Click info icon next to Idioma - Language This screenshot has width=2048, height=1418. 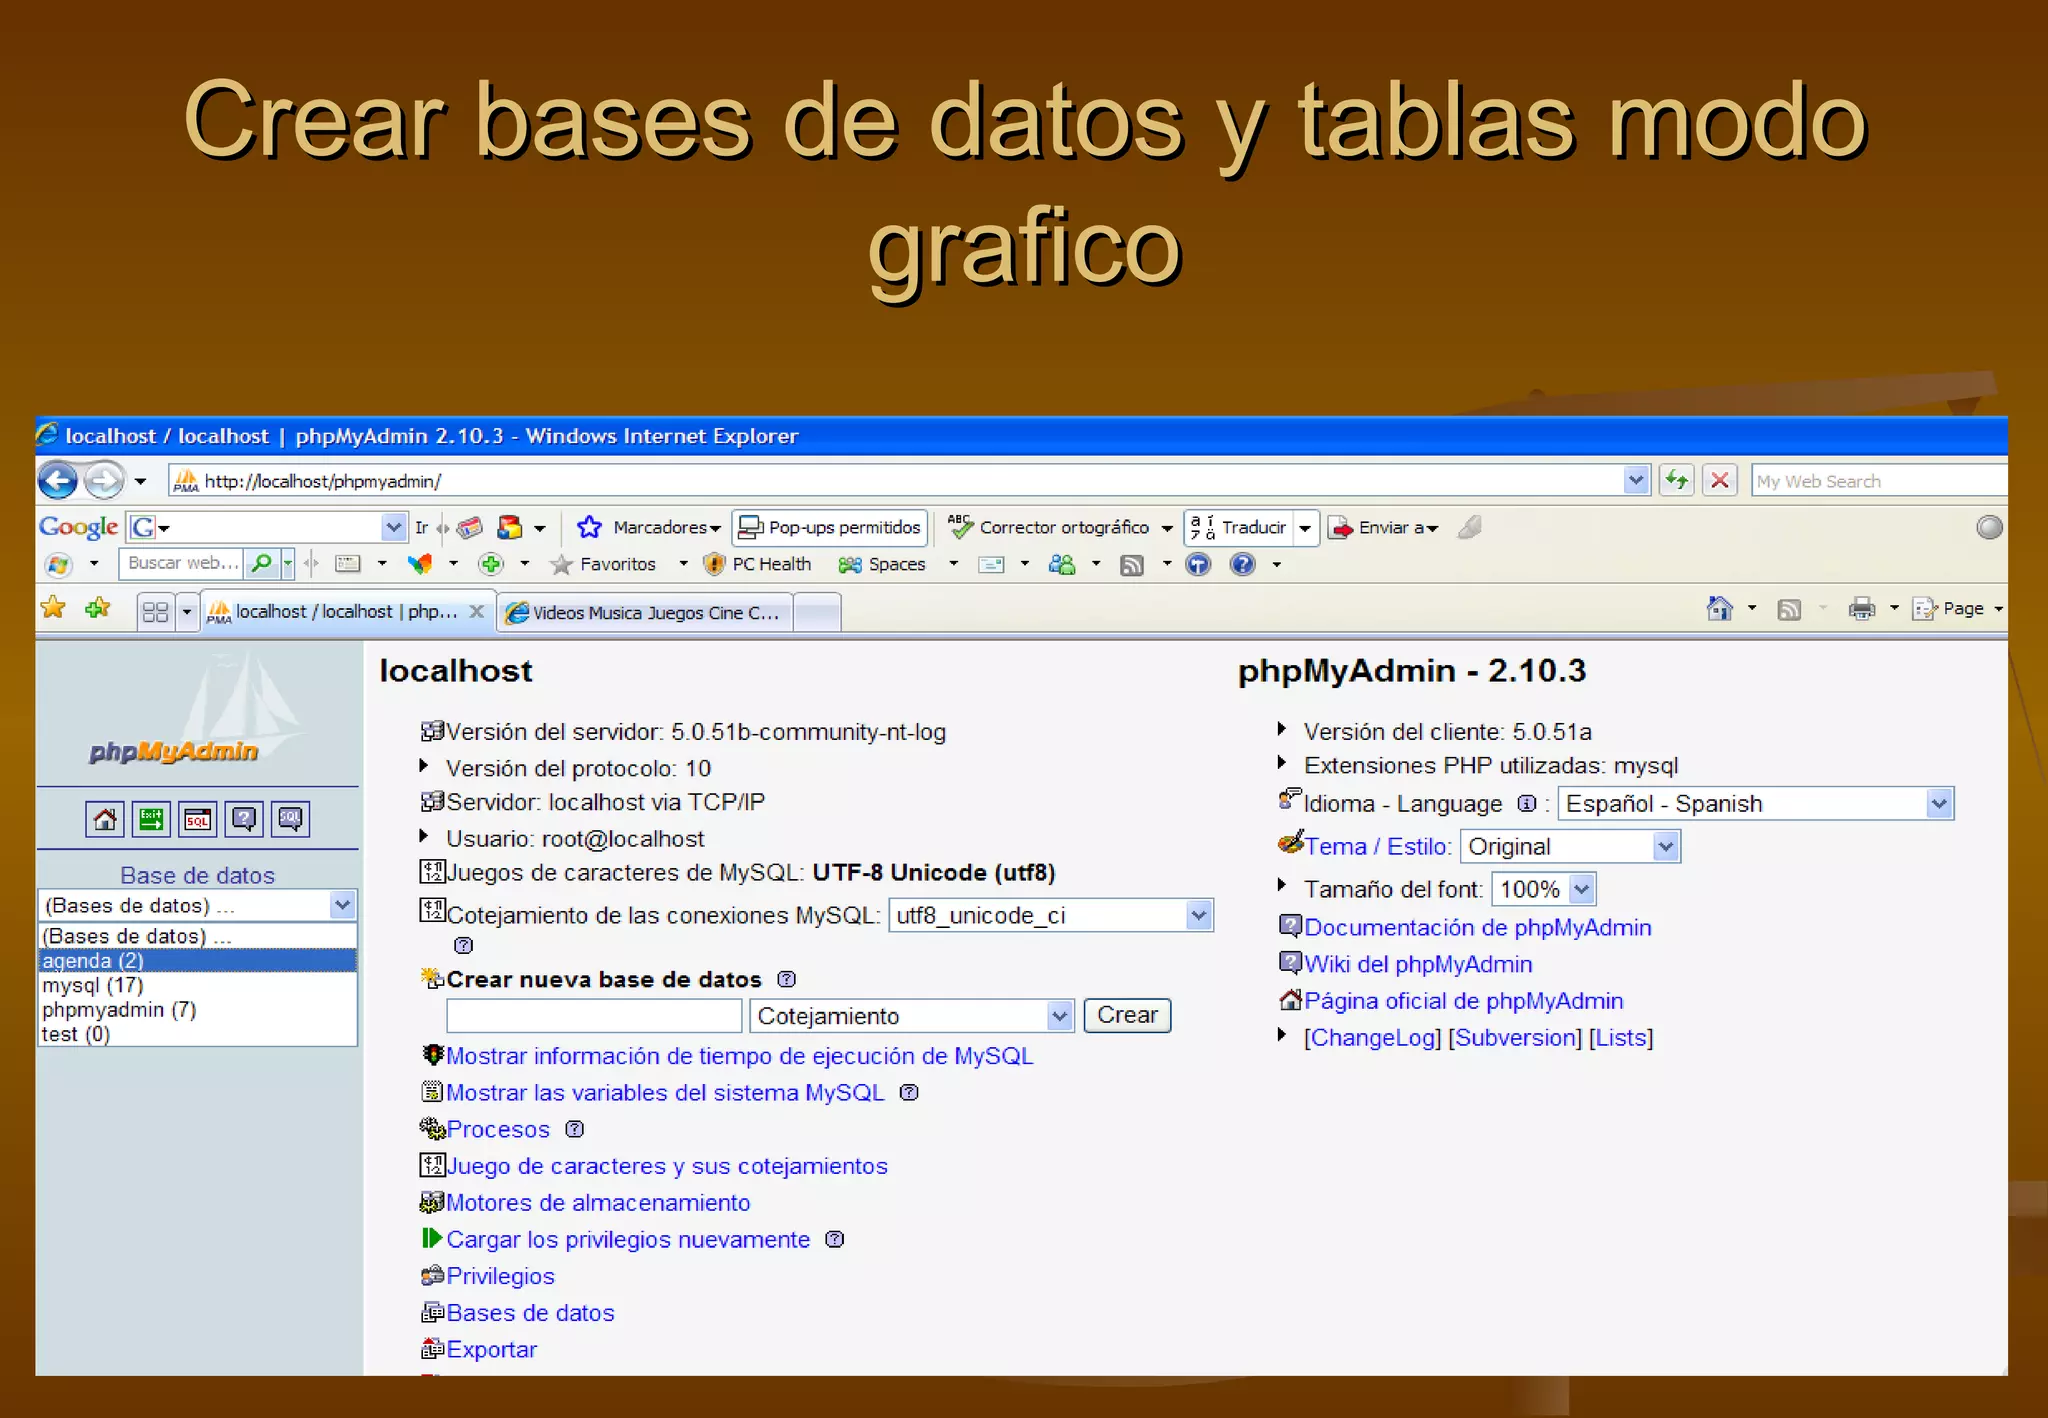click(x=1526, y=803)
